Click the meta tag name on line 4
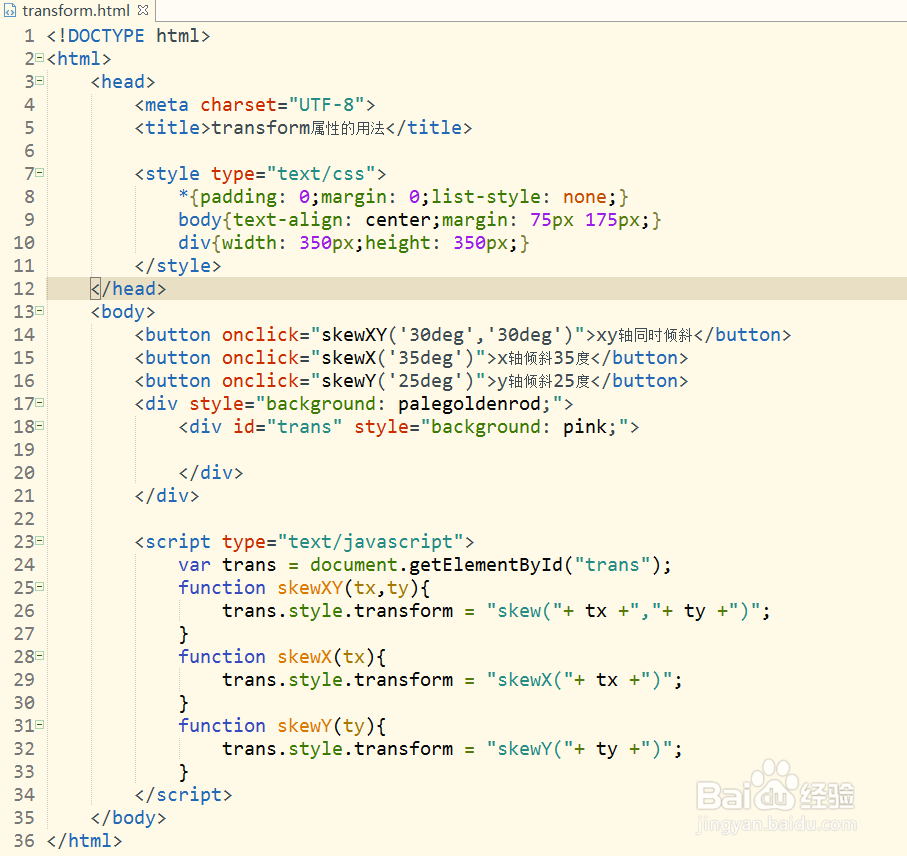 (x=167, y=105)
